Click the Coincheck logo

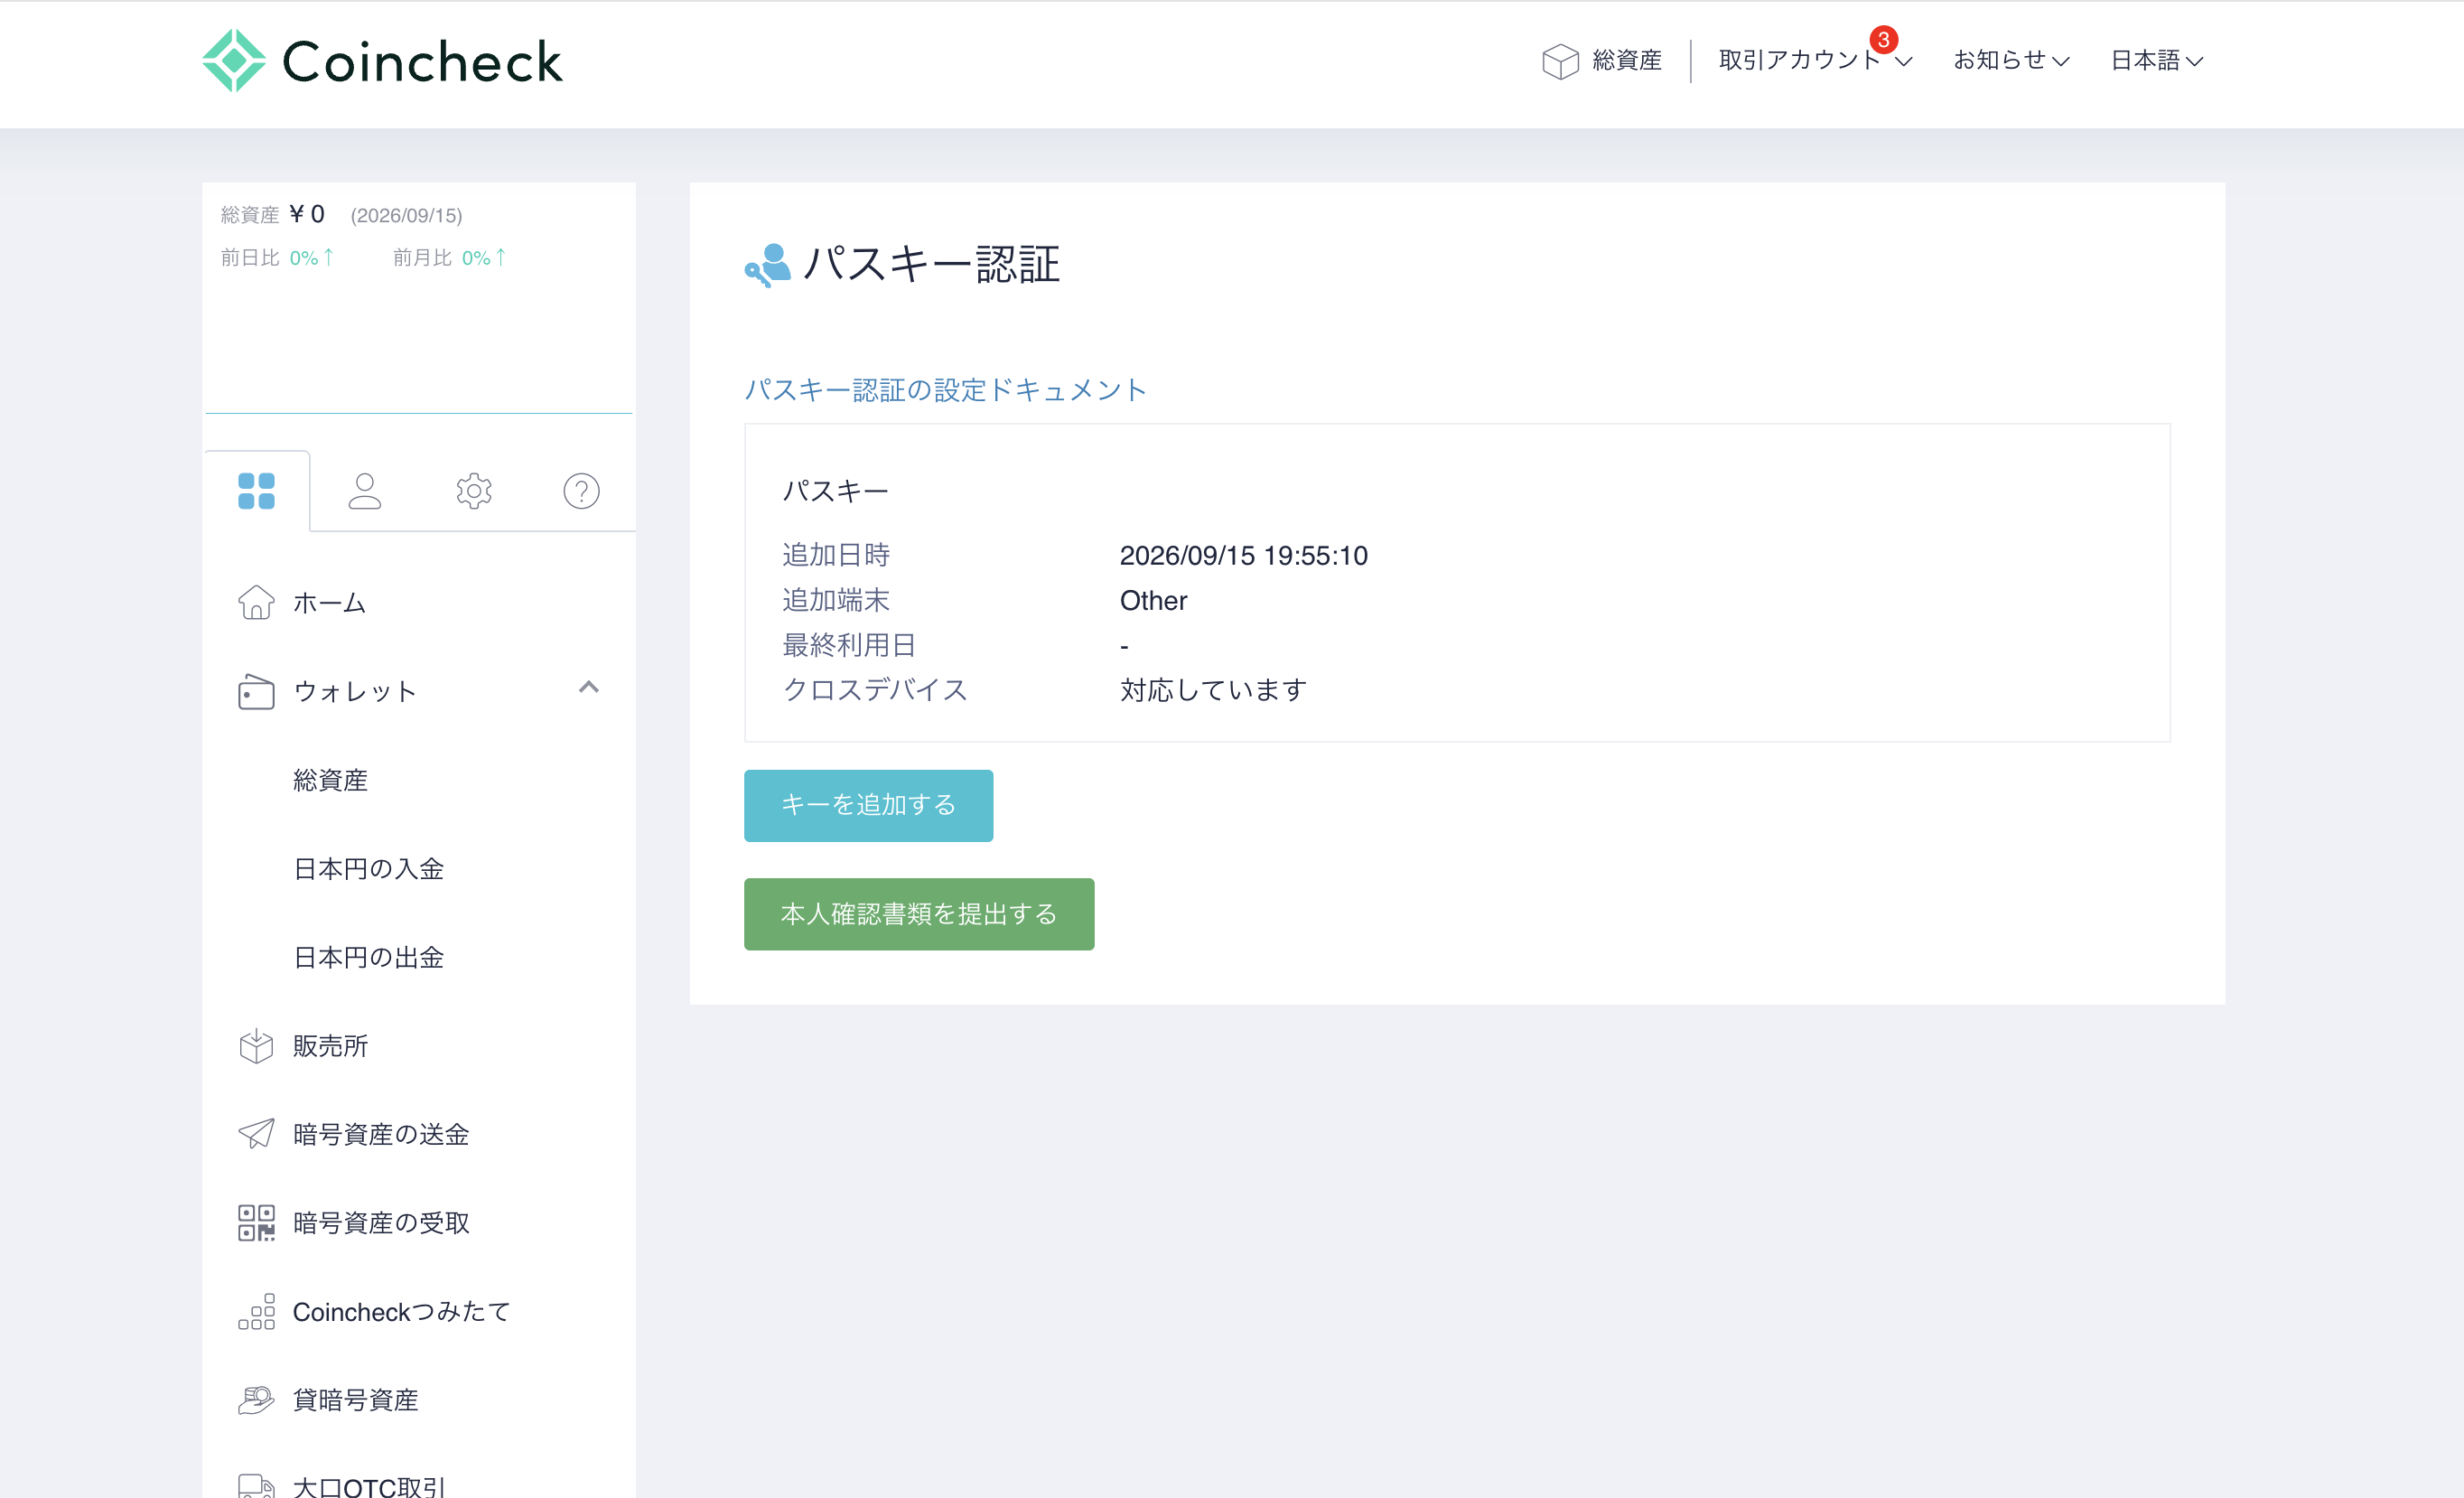click(382, 61)
